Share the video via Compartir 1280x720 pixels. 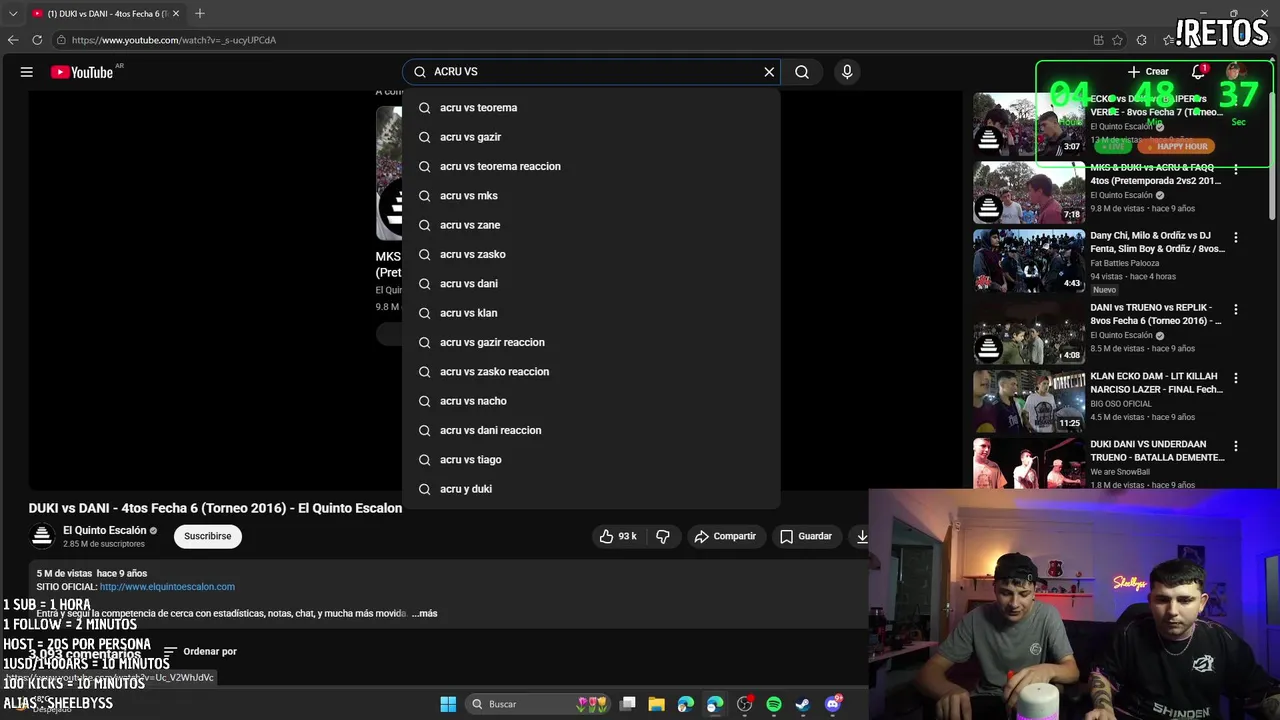point(725,536)
